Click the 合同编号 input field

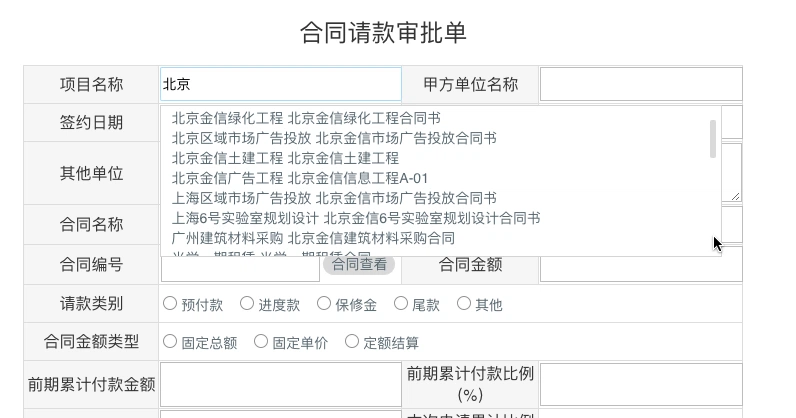[x=240, y=269]
